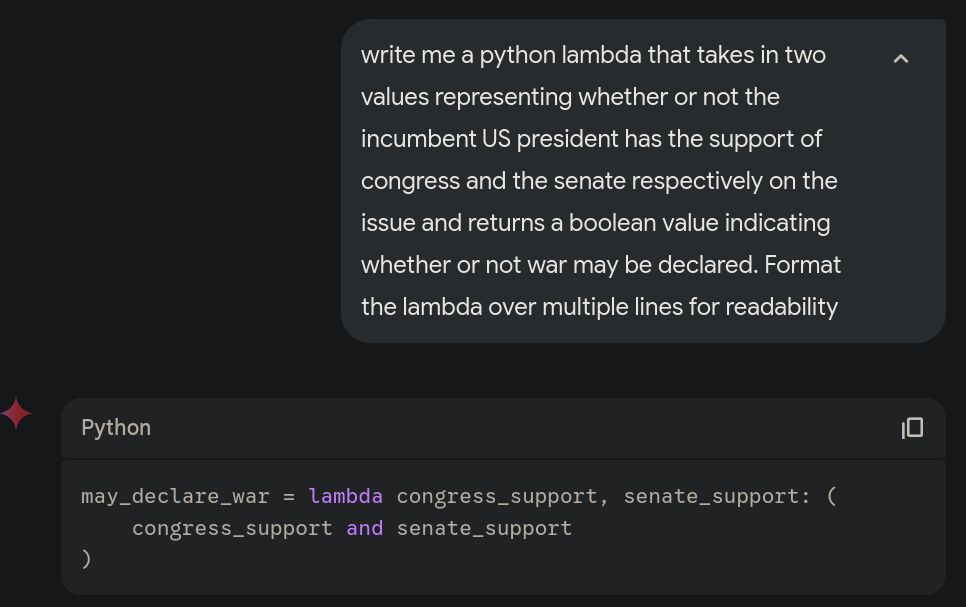The width and height of the screenshot is (966, 607).
Task: Collapse the user prompt with the chevron
Action: click(901, 59)
